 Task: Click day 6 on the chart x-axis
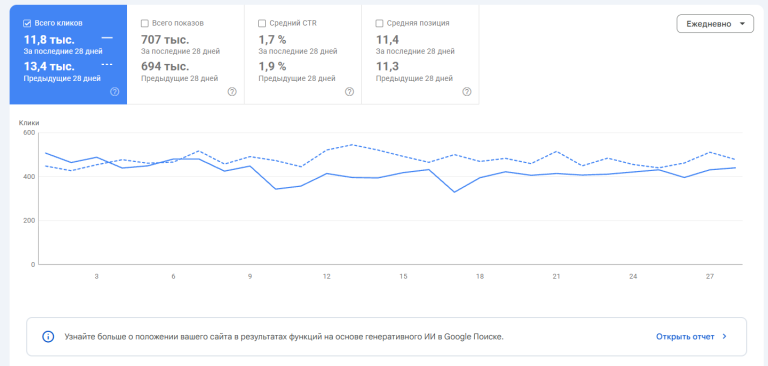pyautogui.click(x=173, y=277)
